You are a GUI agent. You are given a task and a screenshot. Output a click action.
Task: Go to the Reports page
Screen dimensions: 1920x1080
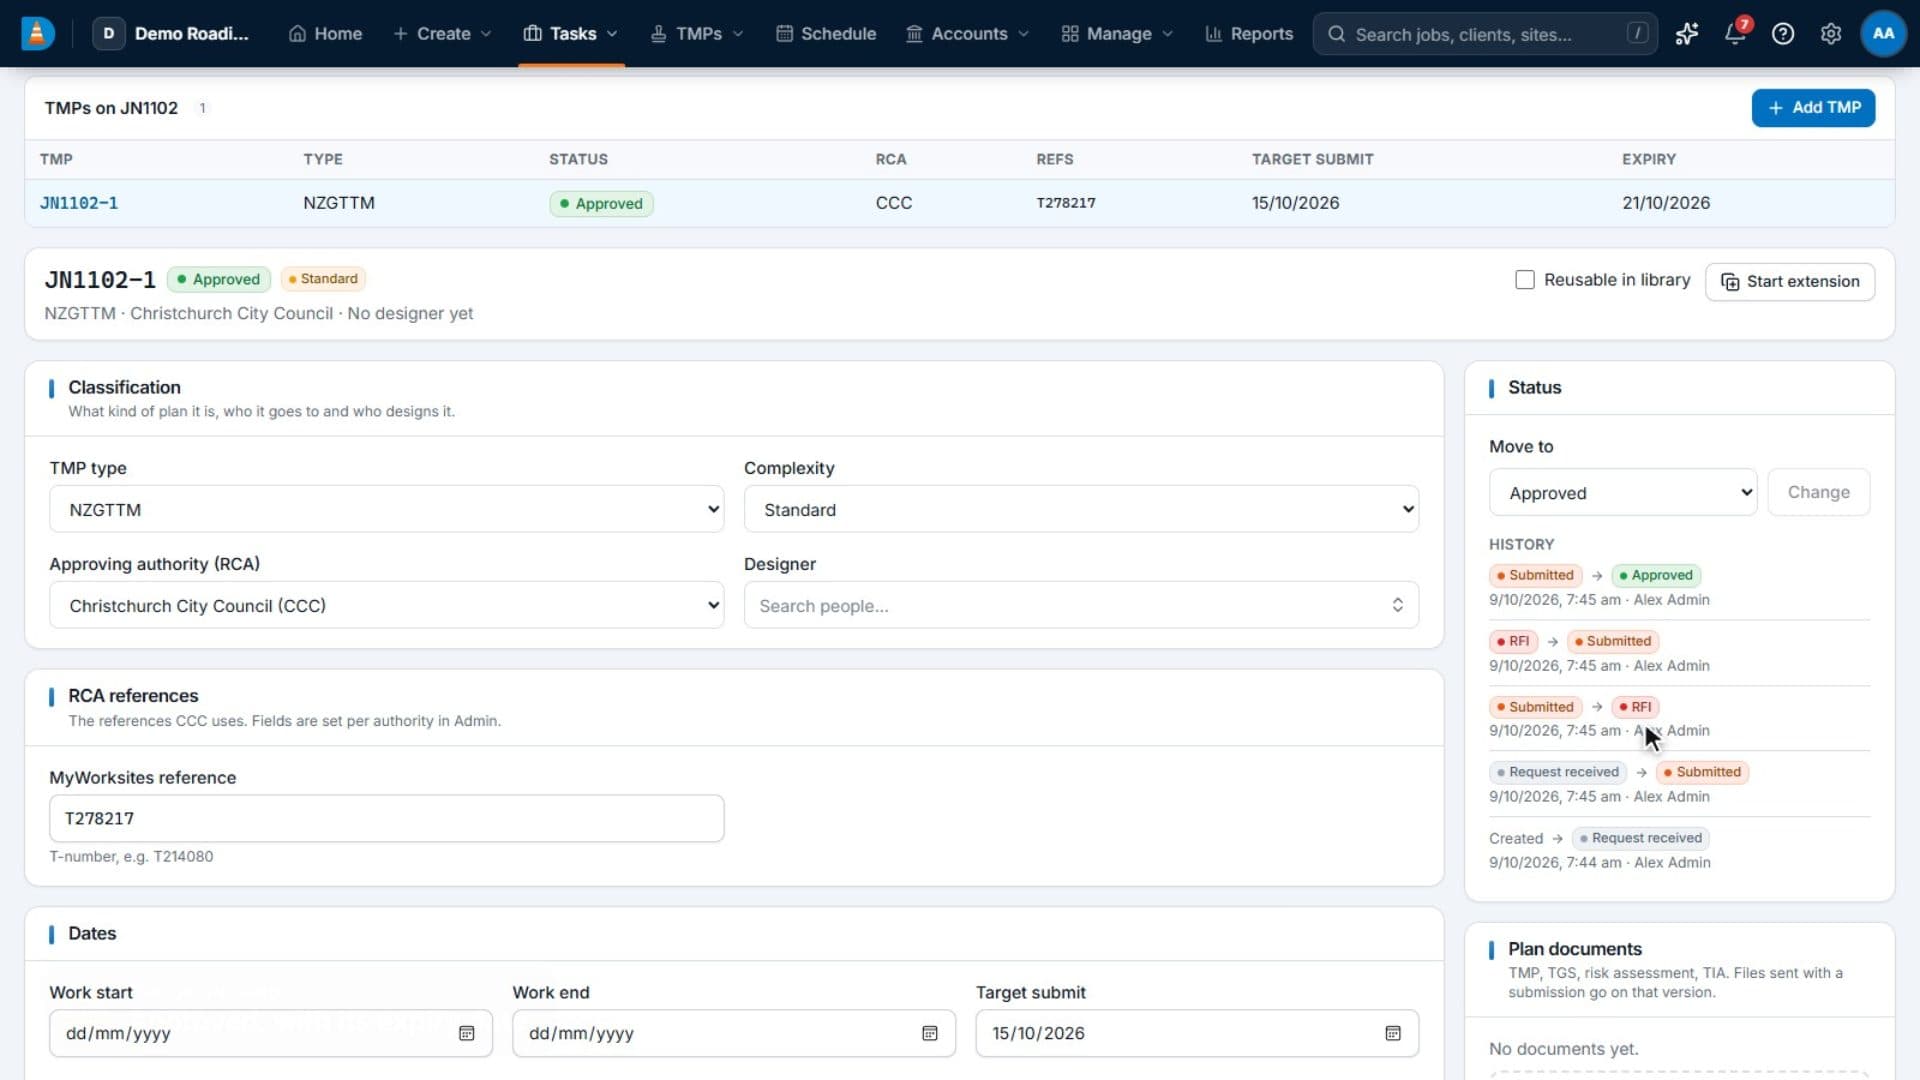tap(1250, 34)
